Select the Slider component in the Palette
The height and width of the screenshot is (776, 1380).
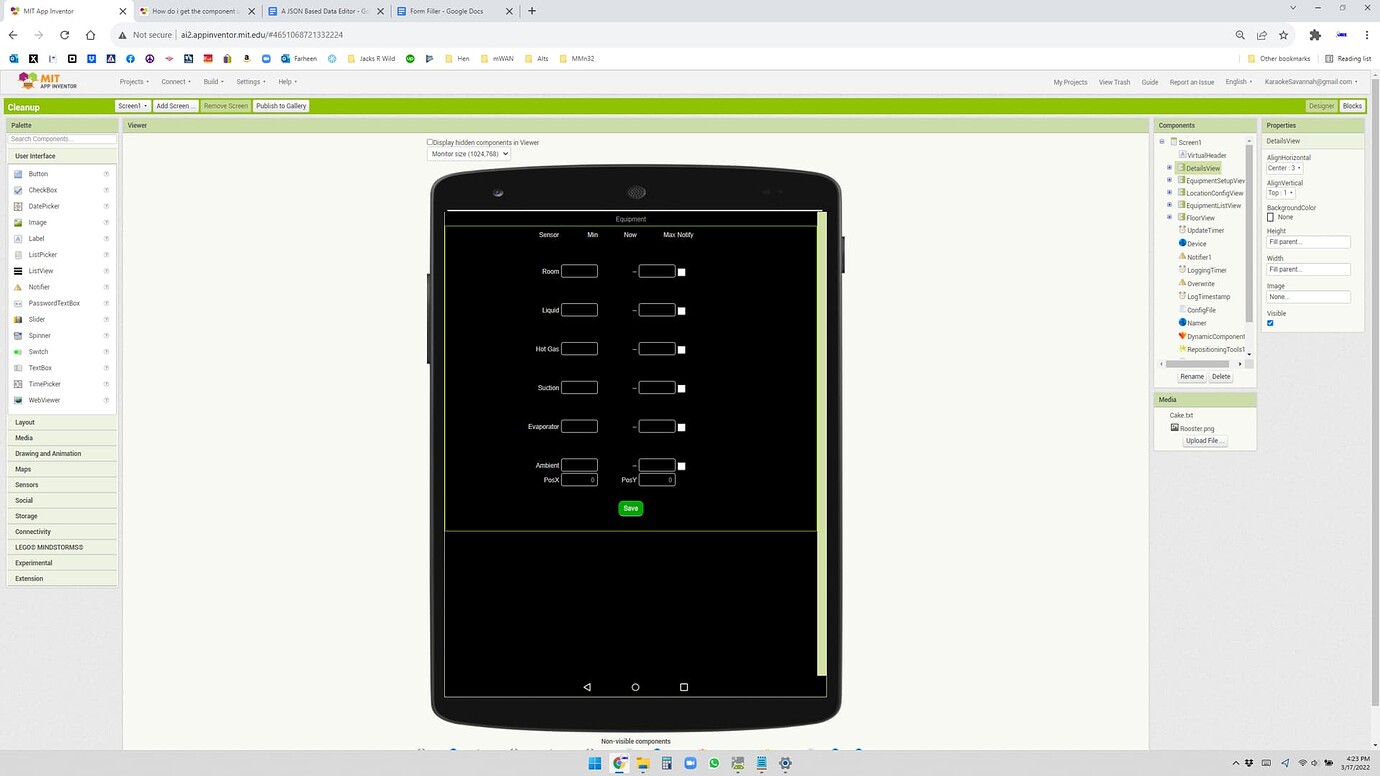36,319
